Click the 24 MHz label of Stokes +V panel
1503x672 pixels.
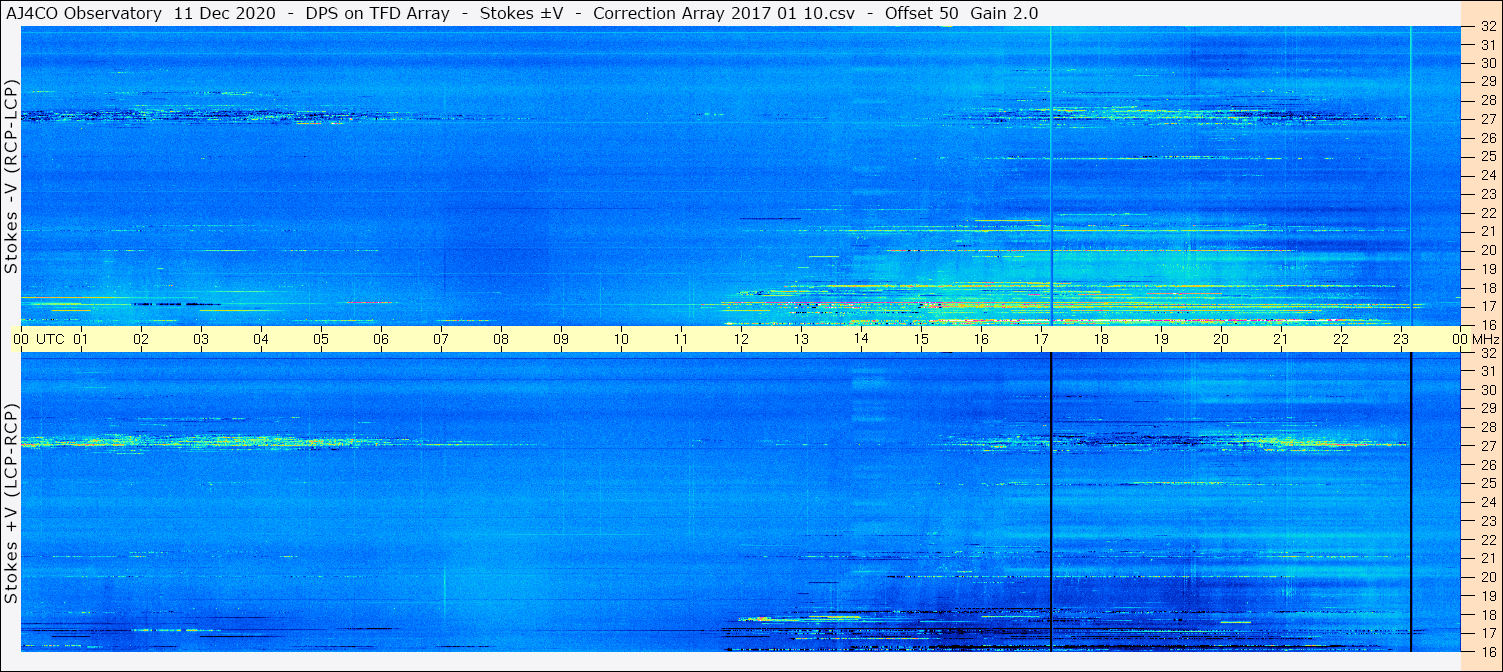1488,502
